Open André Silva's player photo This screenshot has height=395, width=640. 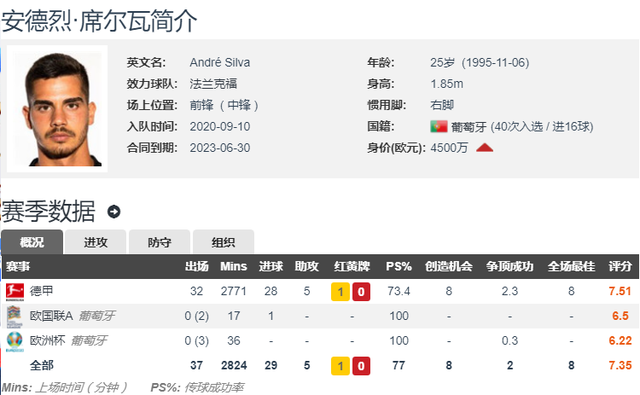(x=58, y=109)
